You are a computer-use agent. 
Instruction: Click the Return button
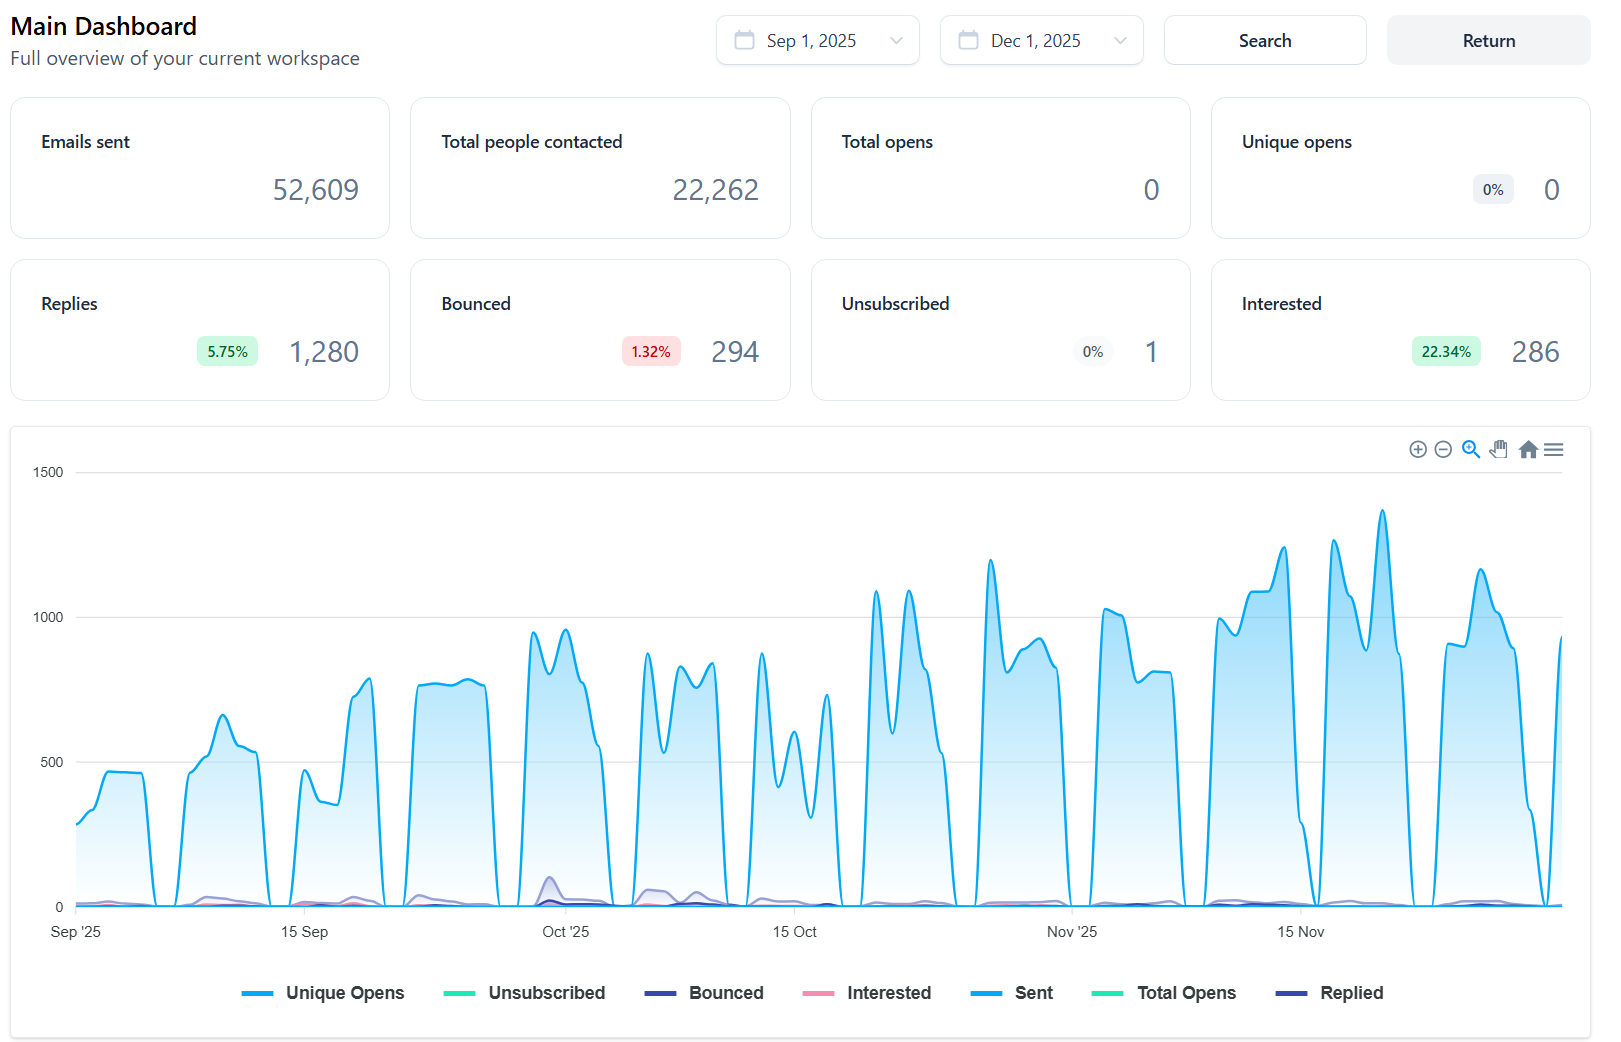(x=1488, y=40)
